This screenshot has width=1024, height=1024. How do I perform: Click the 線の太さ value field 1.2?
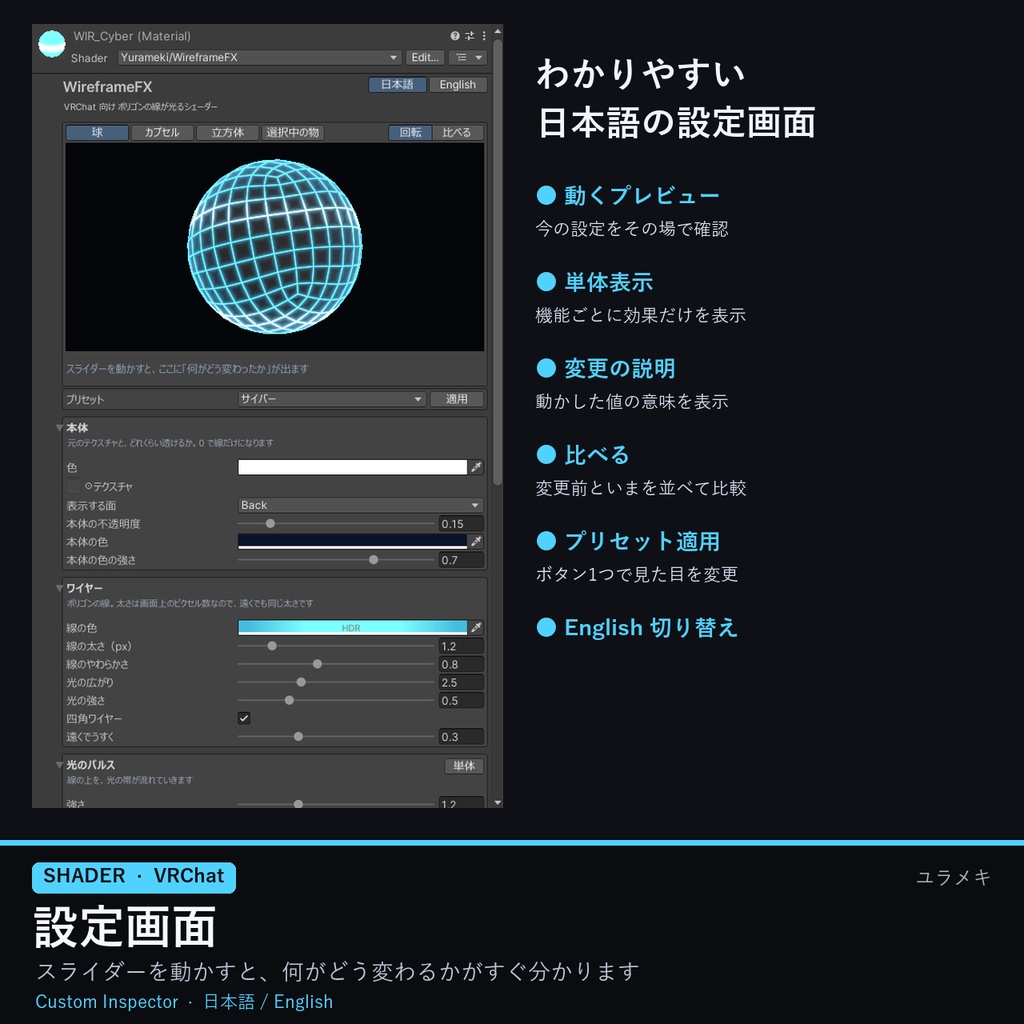click(x=461, y=647)
